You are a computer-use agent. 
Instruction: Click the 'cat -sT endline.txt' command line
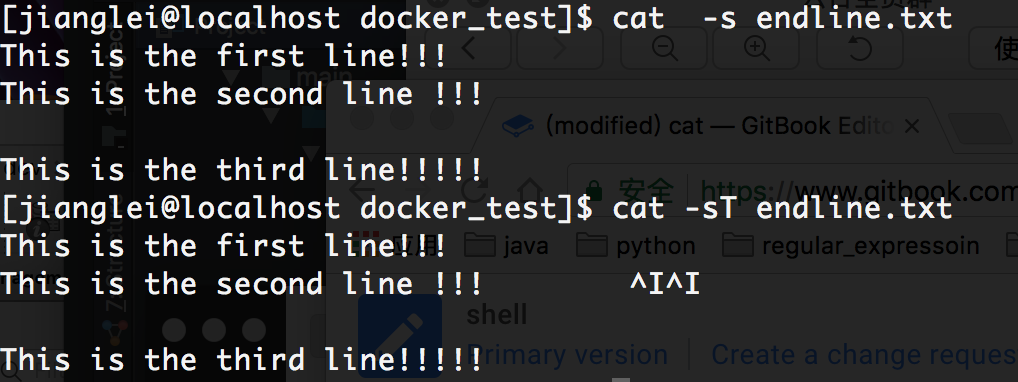tap(782, 208)
